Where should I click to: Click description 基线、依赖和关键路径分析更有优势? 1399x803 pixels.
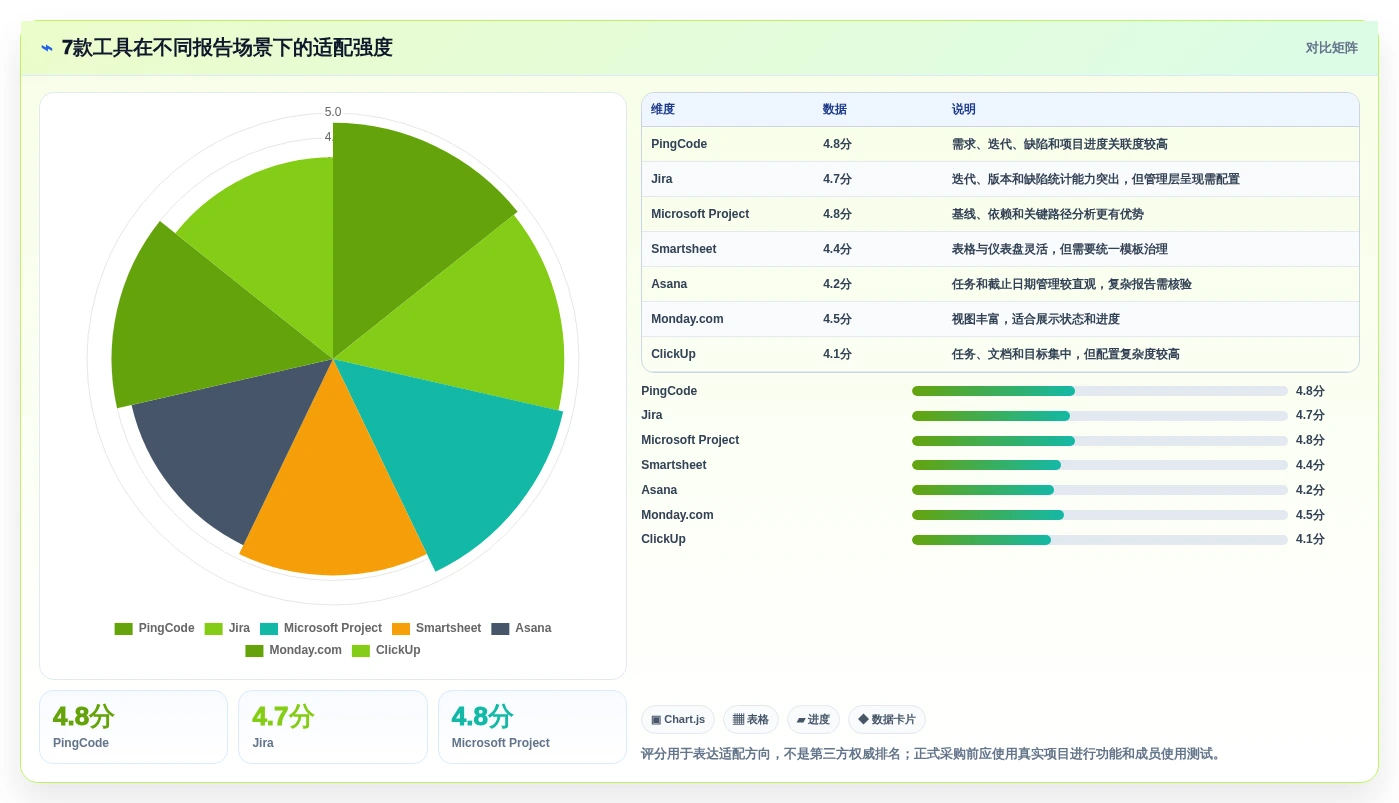point(1048,214)
